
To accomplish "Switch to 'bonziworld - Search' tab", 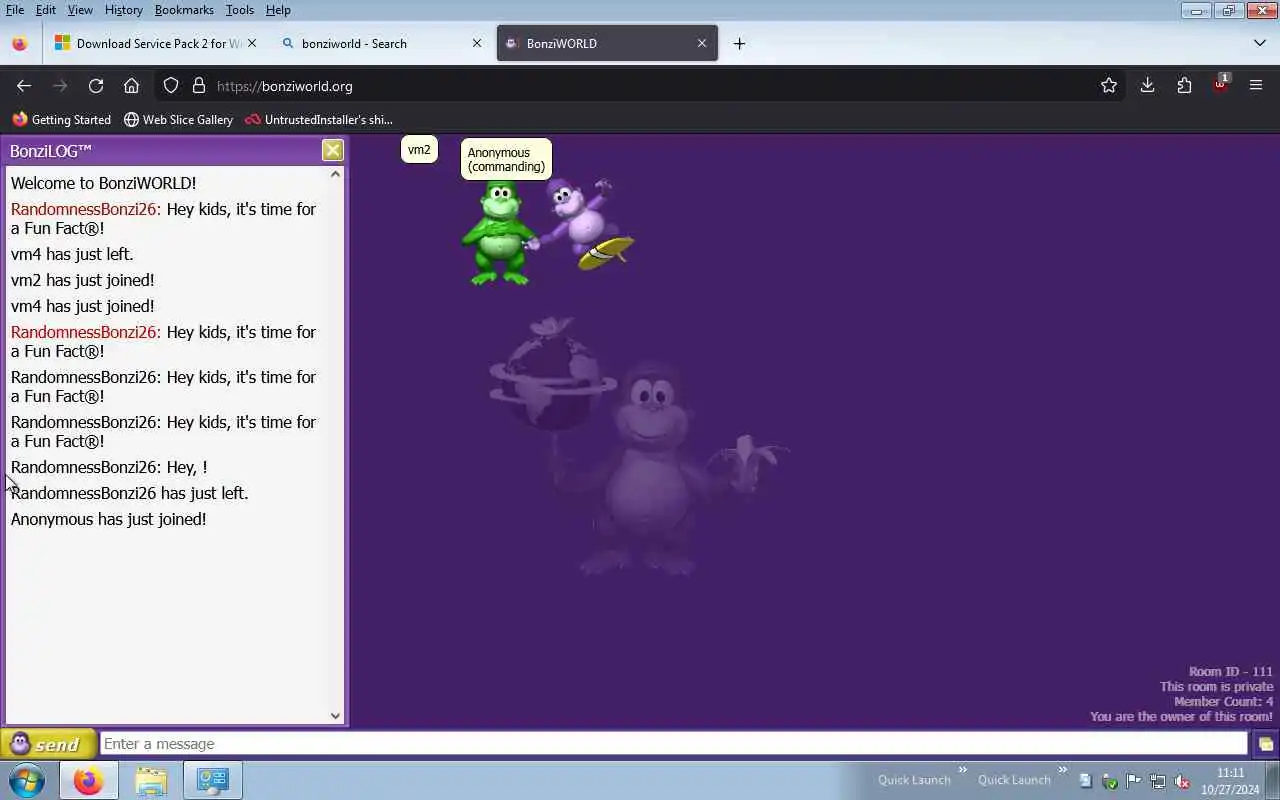I will pyautogui.click(x=382, y=43).
